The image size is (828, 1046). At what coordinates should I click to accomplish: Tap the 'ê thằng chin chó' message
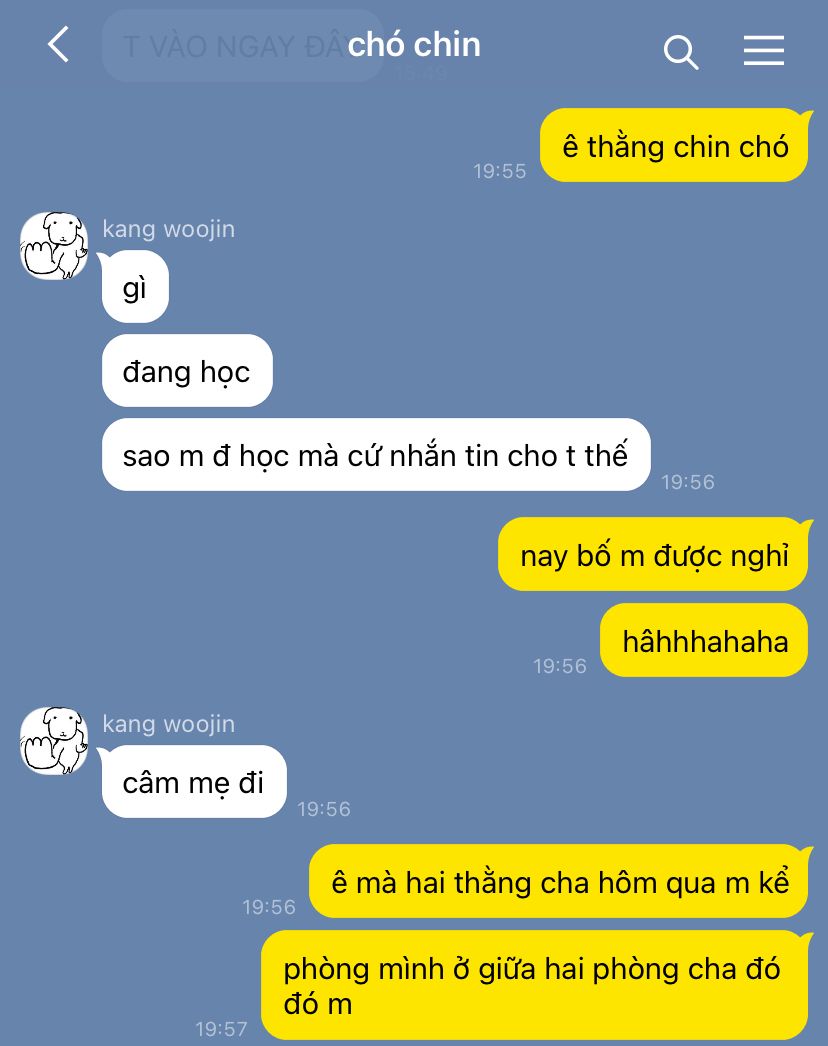pyautogui.click(x=675, y=145)
